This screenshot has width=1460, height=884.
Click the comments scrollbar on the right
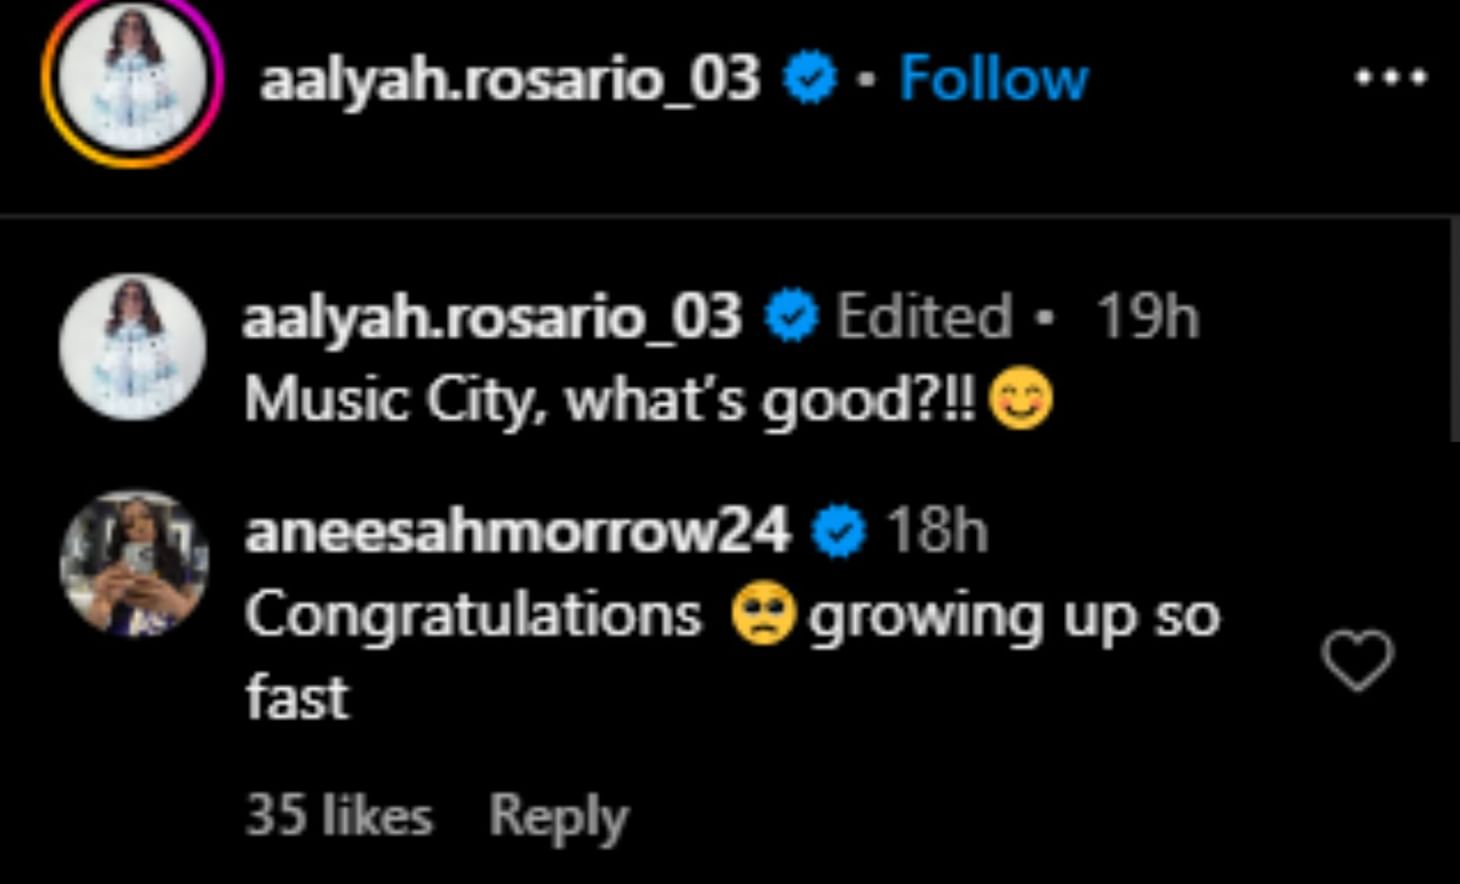click(x=1455, y=330)
